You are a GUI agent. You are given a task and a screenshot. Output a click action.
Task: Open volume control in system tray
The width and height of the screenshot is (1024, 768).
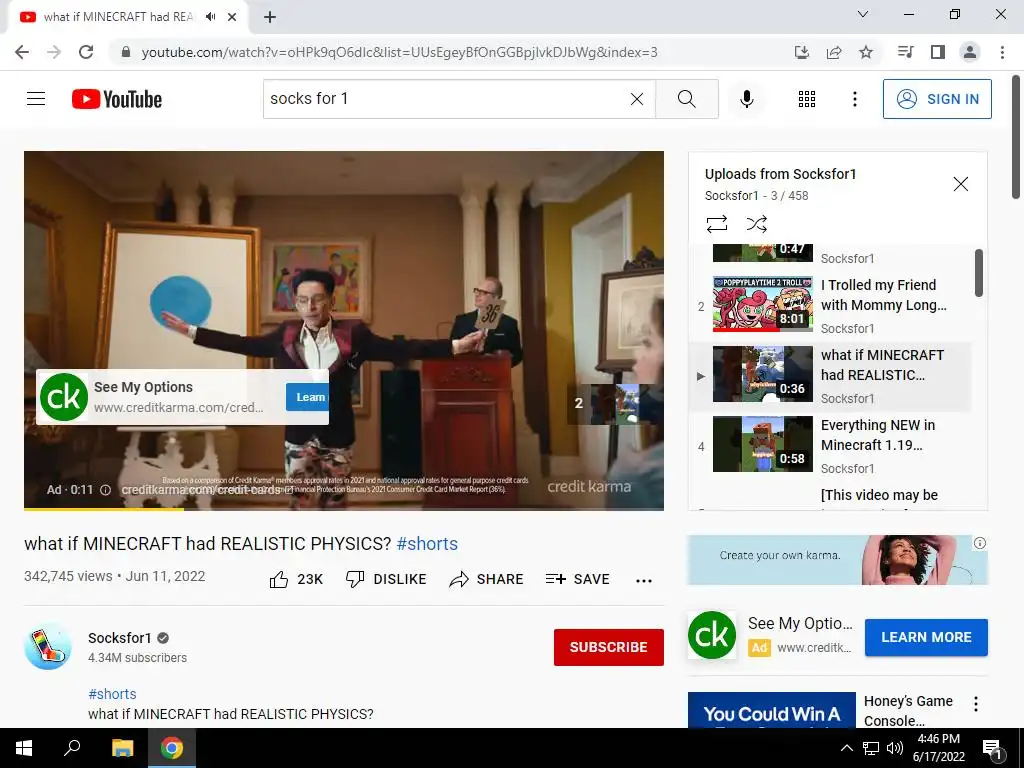(x=895, y=748)
